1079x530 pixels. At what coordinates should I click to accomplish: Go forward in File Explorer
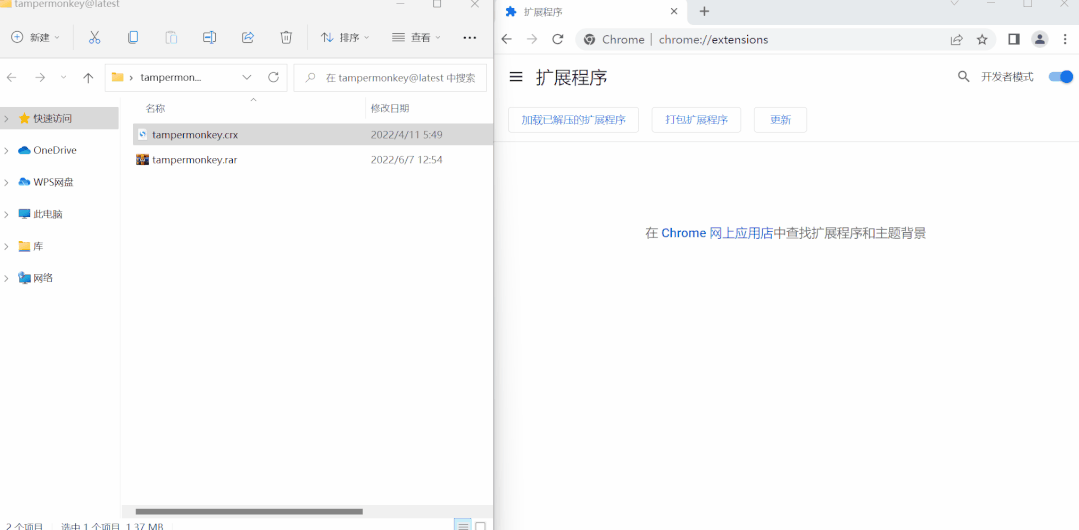tap(41, 78)
